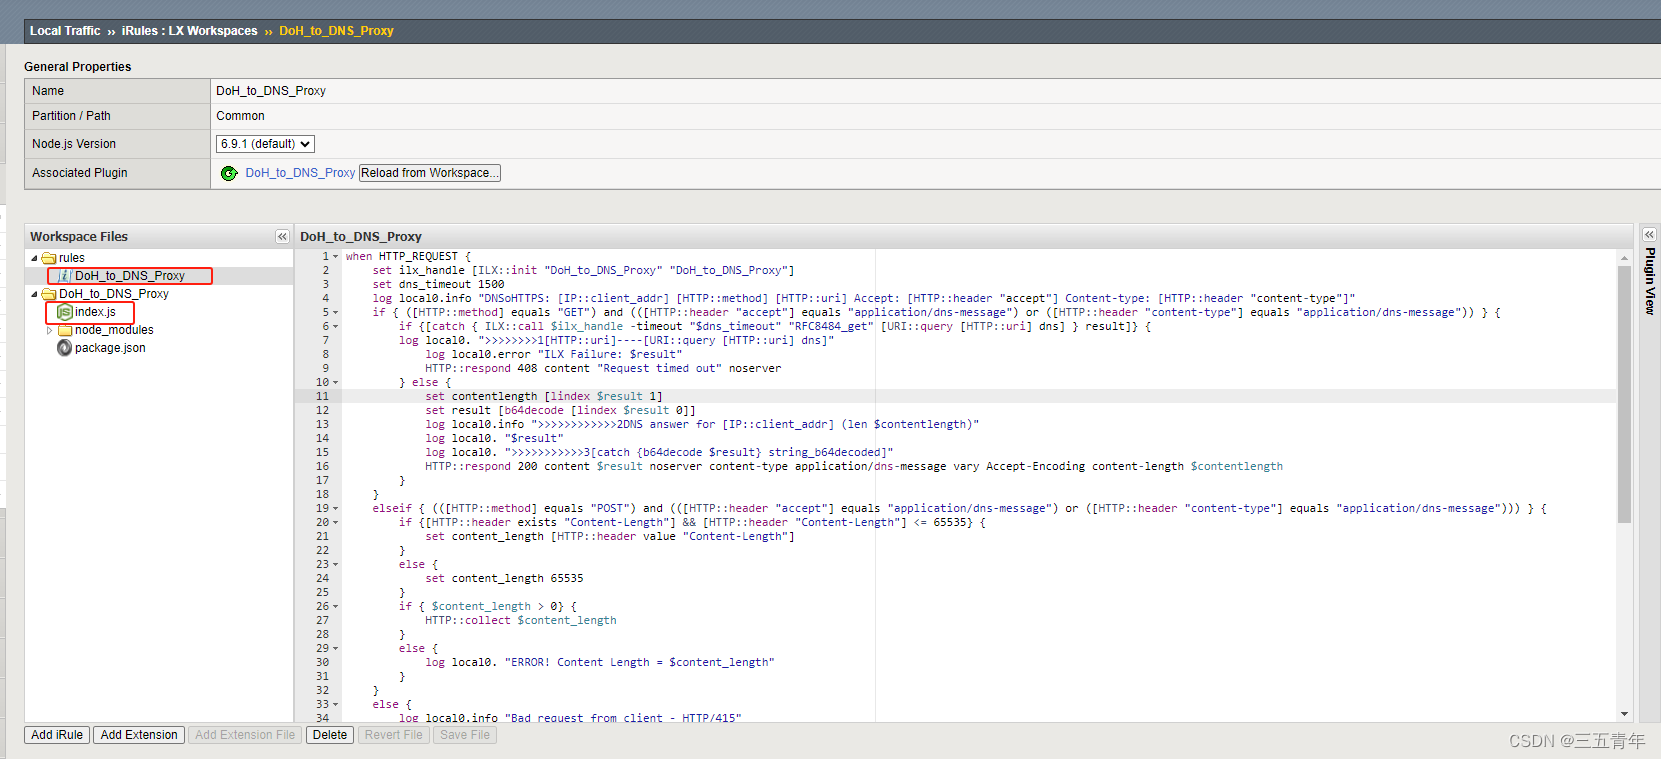Click scrollbar down arrow in code editor
1661x759 pixels.
[1624, 714]
